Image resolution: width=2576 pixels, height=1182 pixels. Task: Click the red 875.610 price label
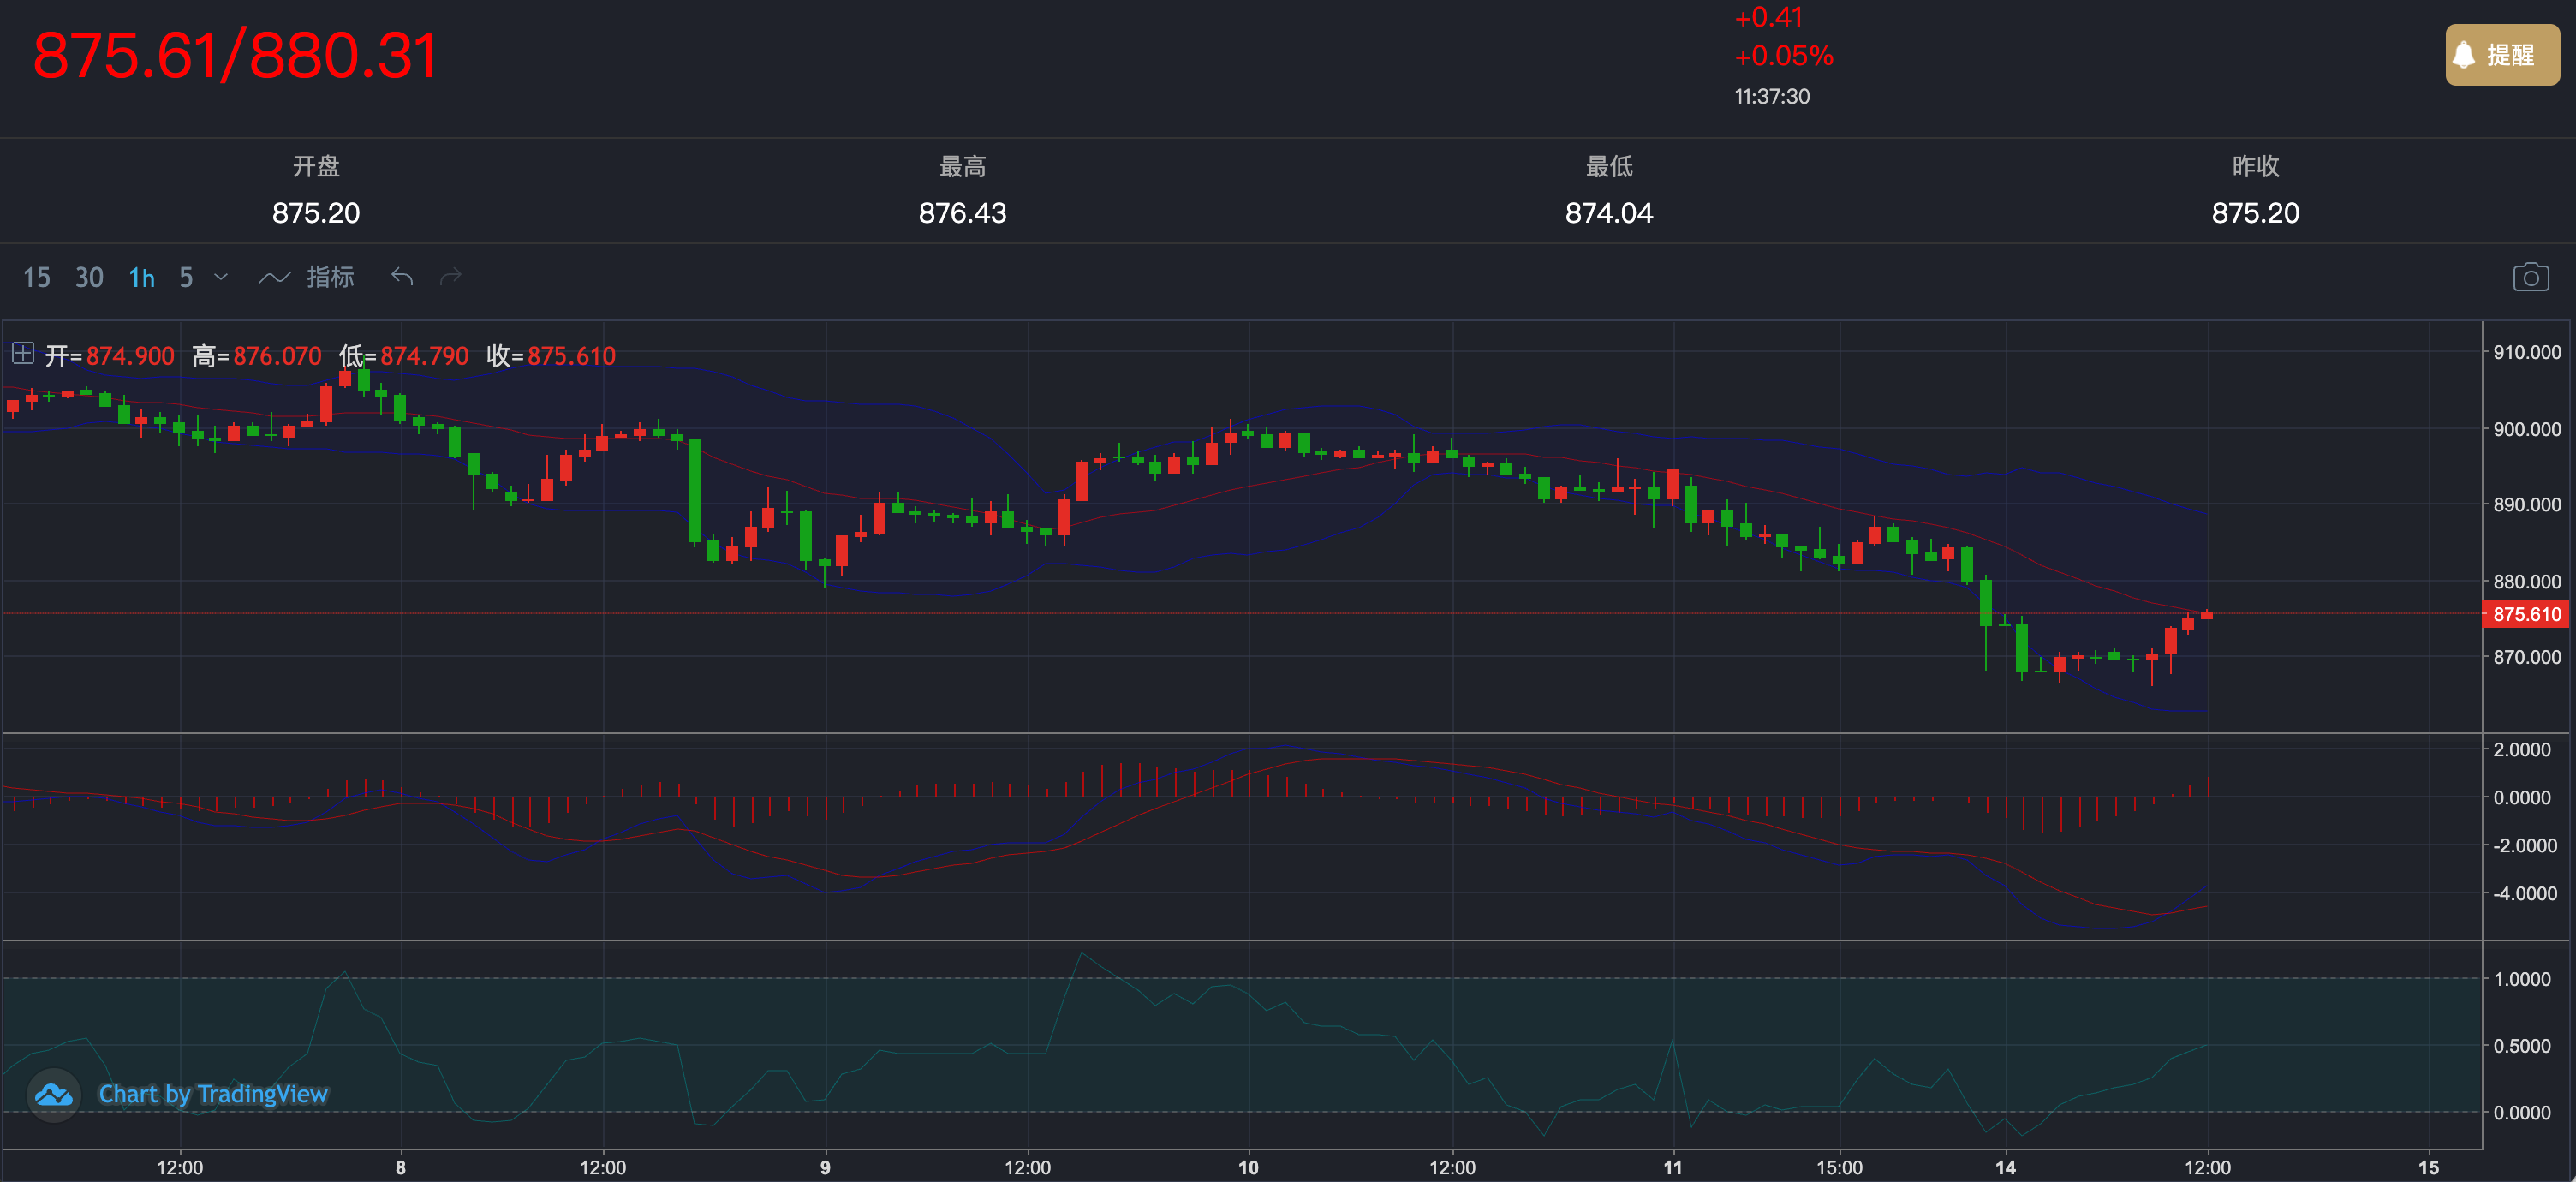[x=2526, y=614]
